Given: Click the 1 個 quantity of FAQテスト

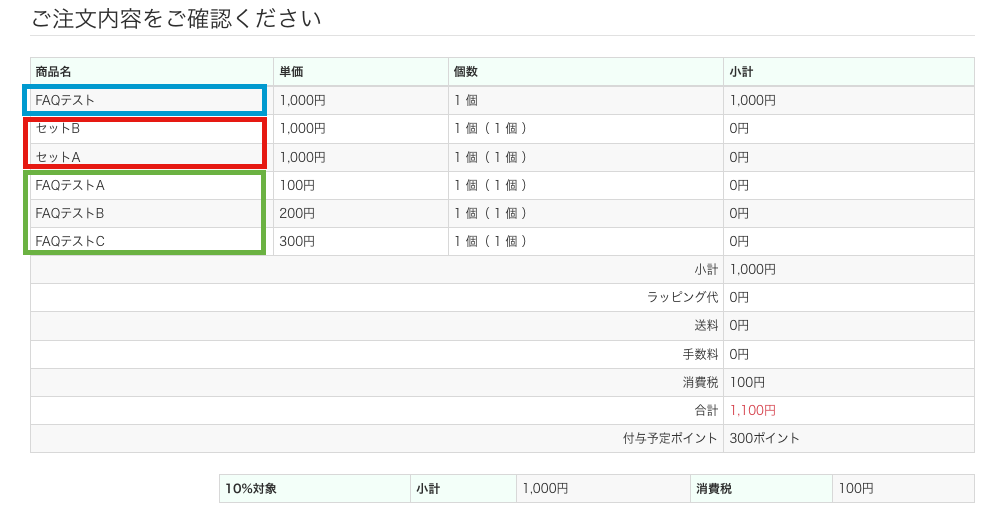Looking at the screenshot, I should click(x=466, y=100).
